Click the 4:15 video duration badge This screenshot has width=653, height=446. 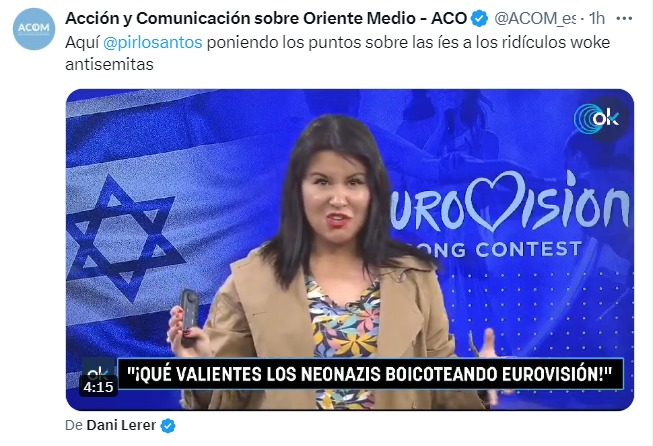coord(98,387)
